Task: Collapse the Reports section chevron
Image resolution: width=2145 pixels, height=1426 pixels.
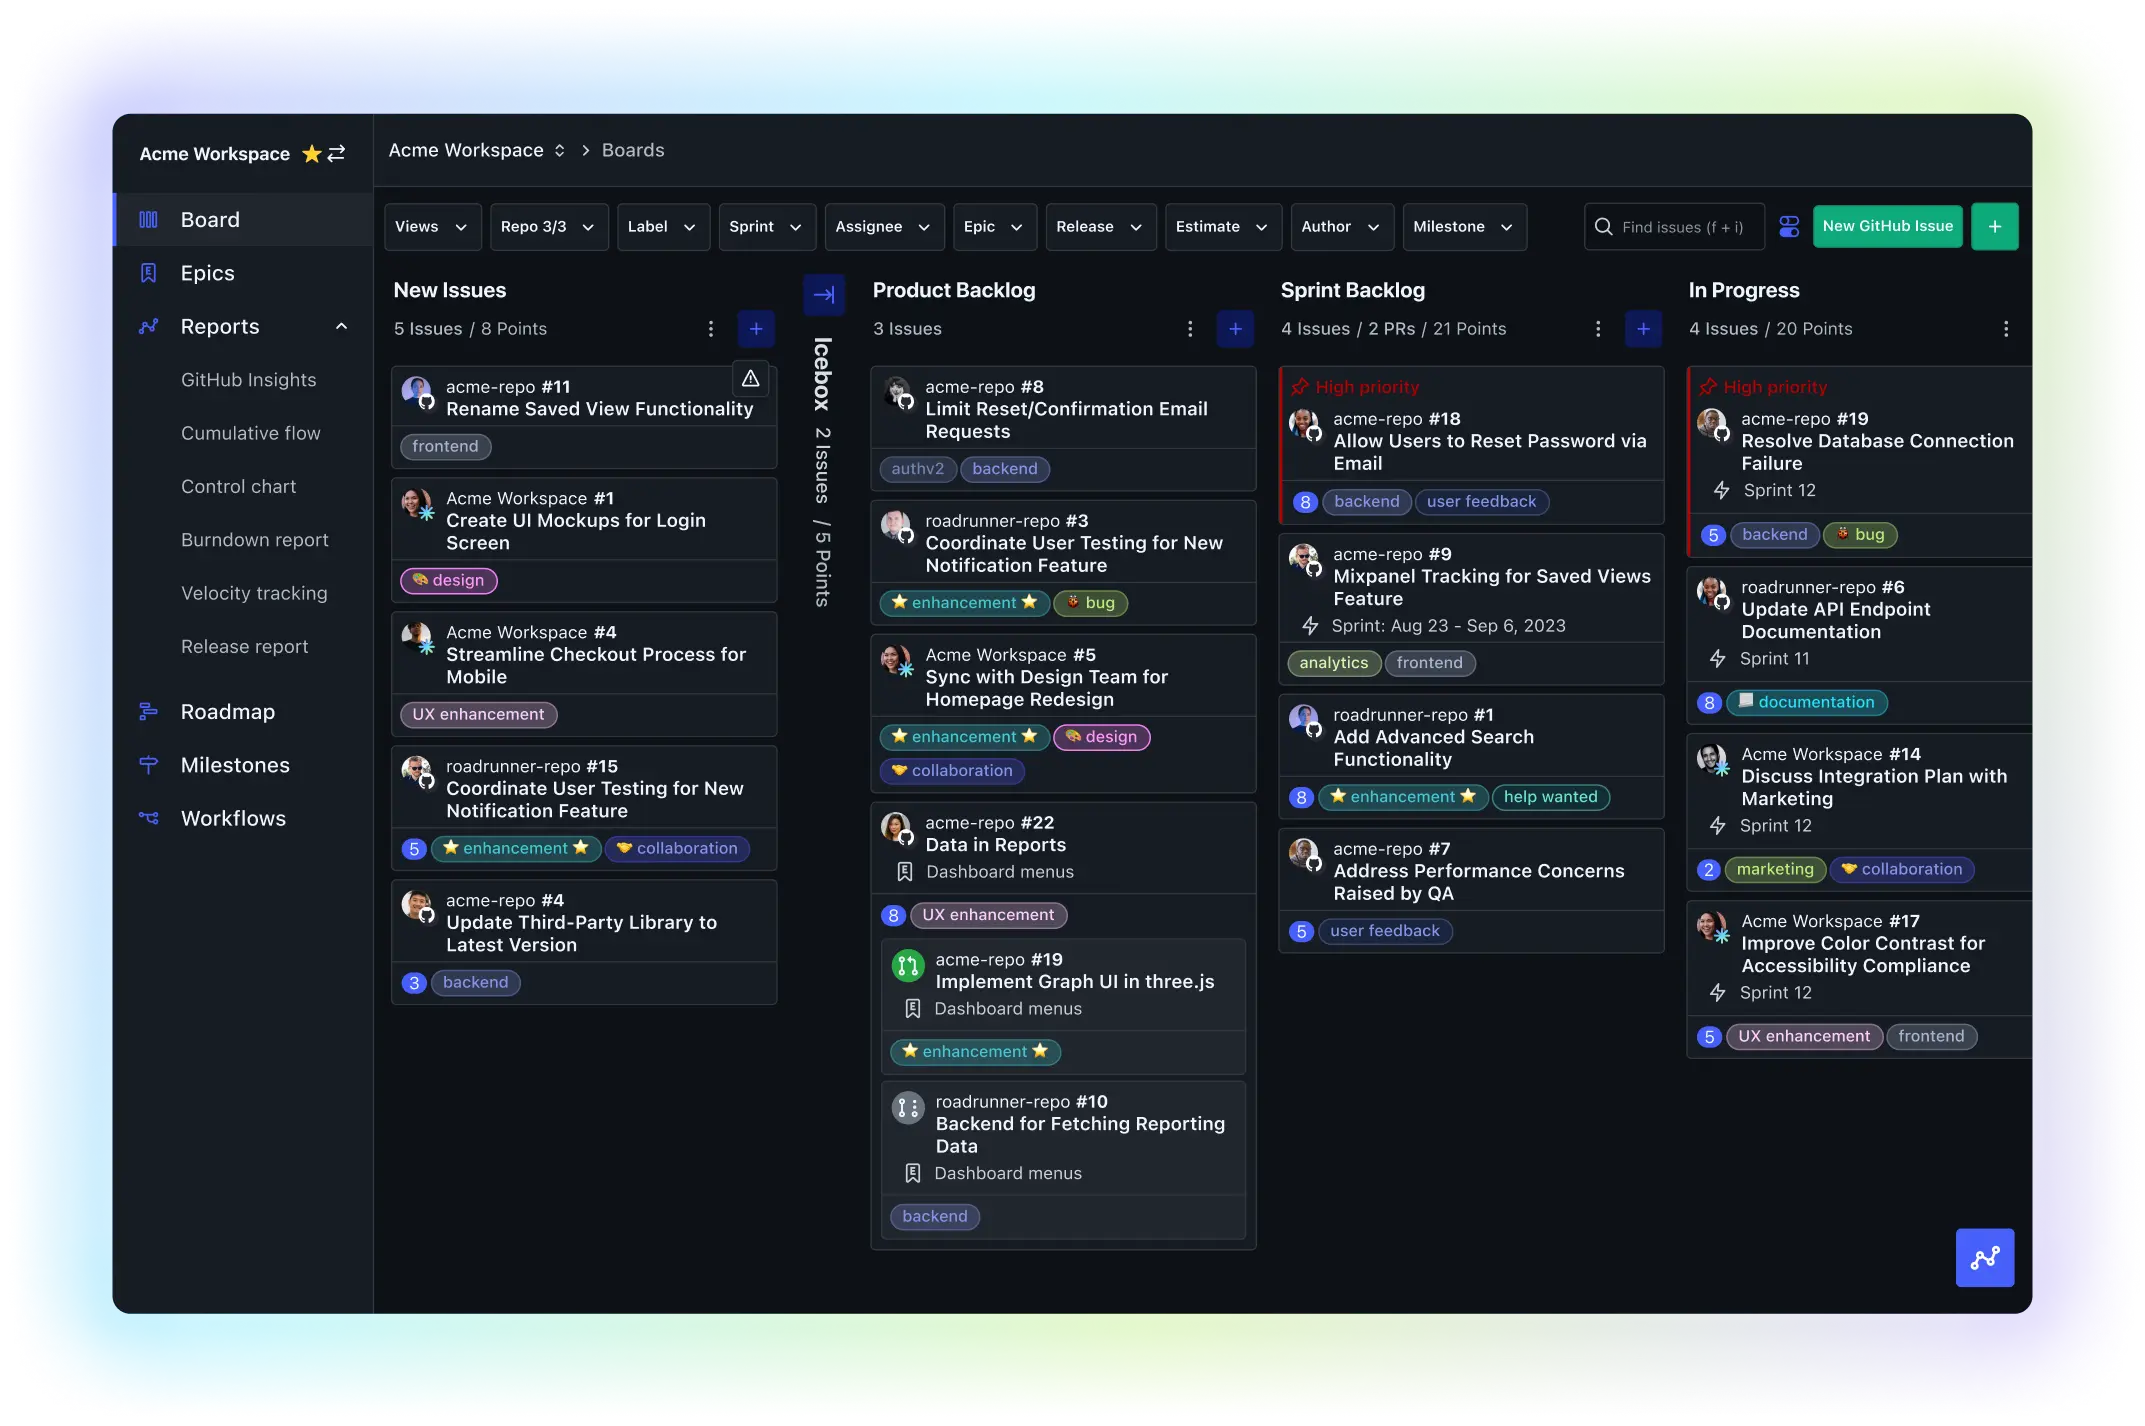Action: [341, 326]
